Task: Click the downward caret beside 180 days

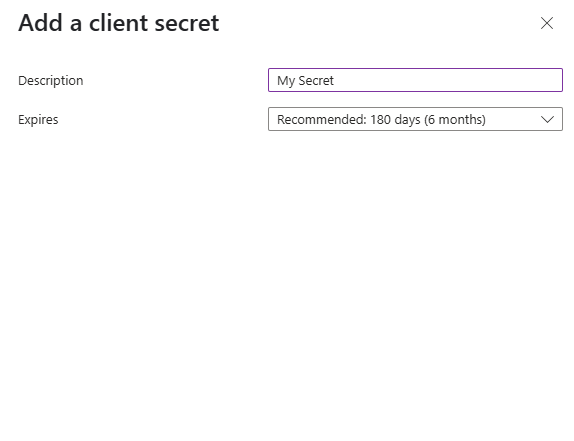Action: [x=547, y=119]
